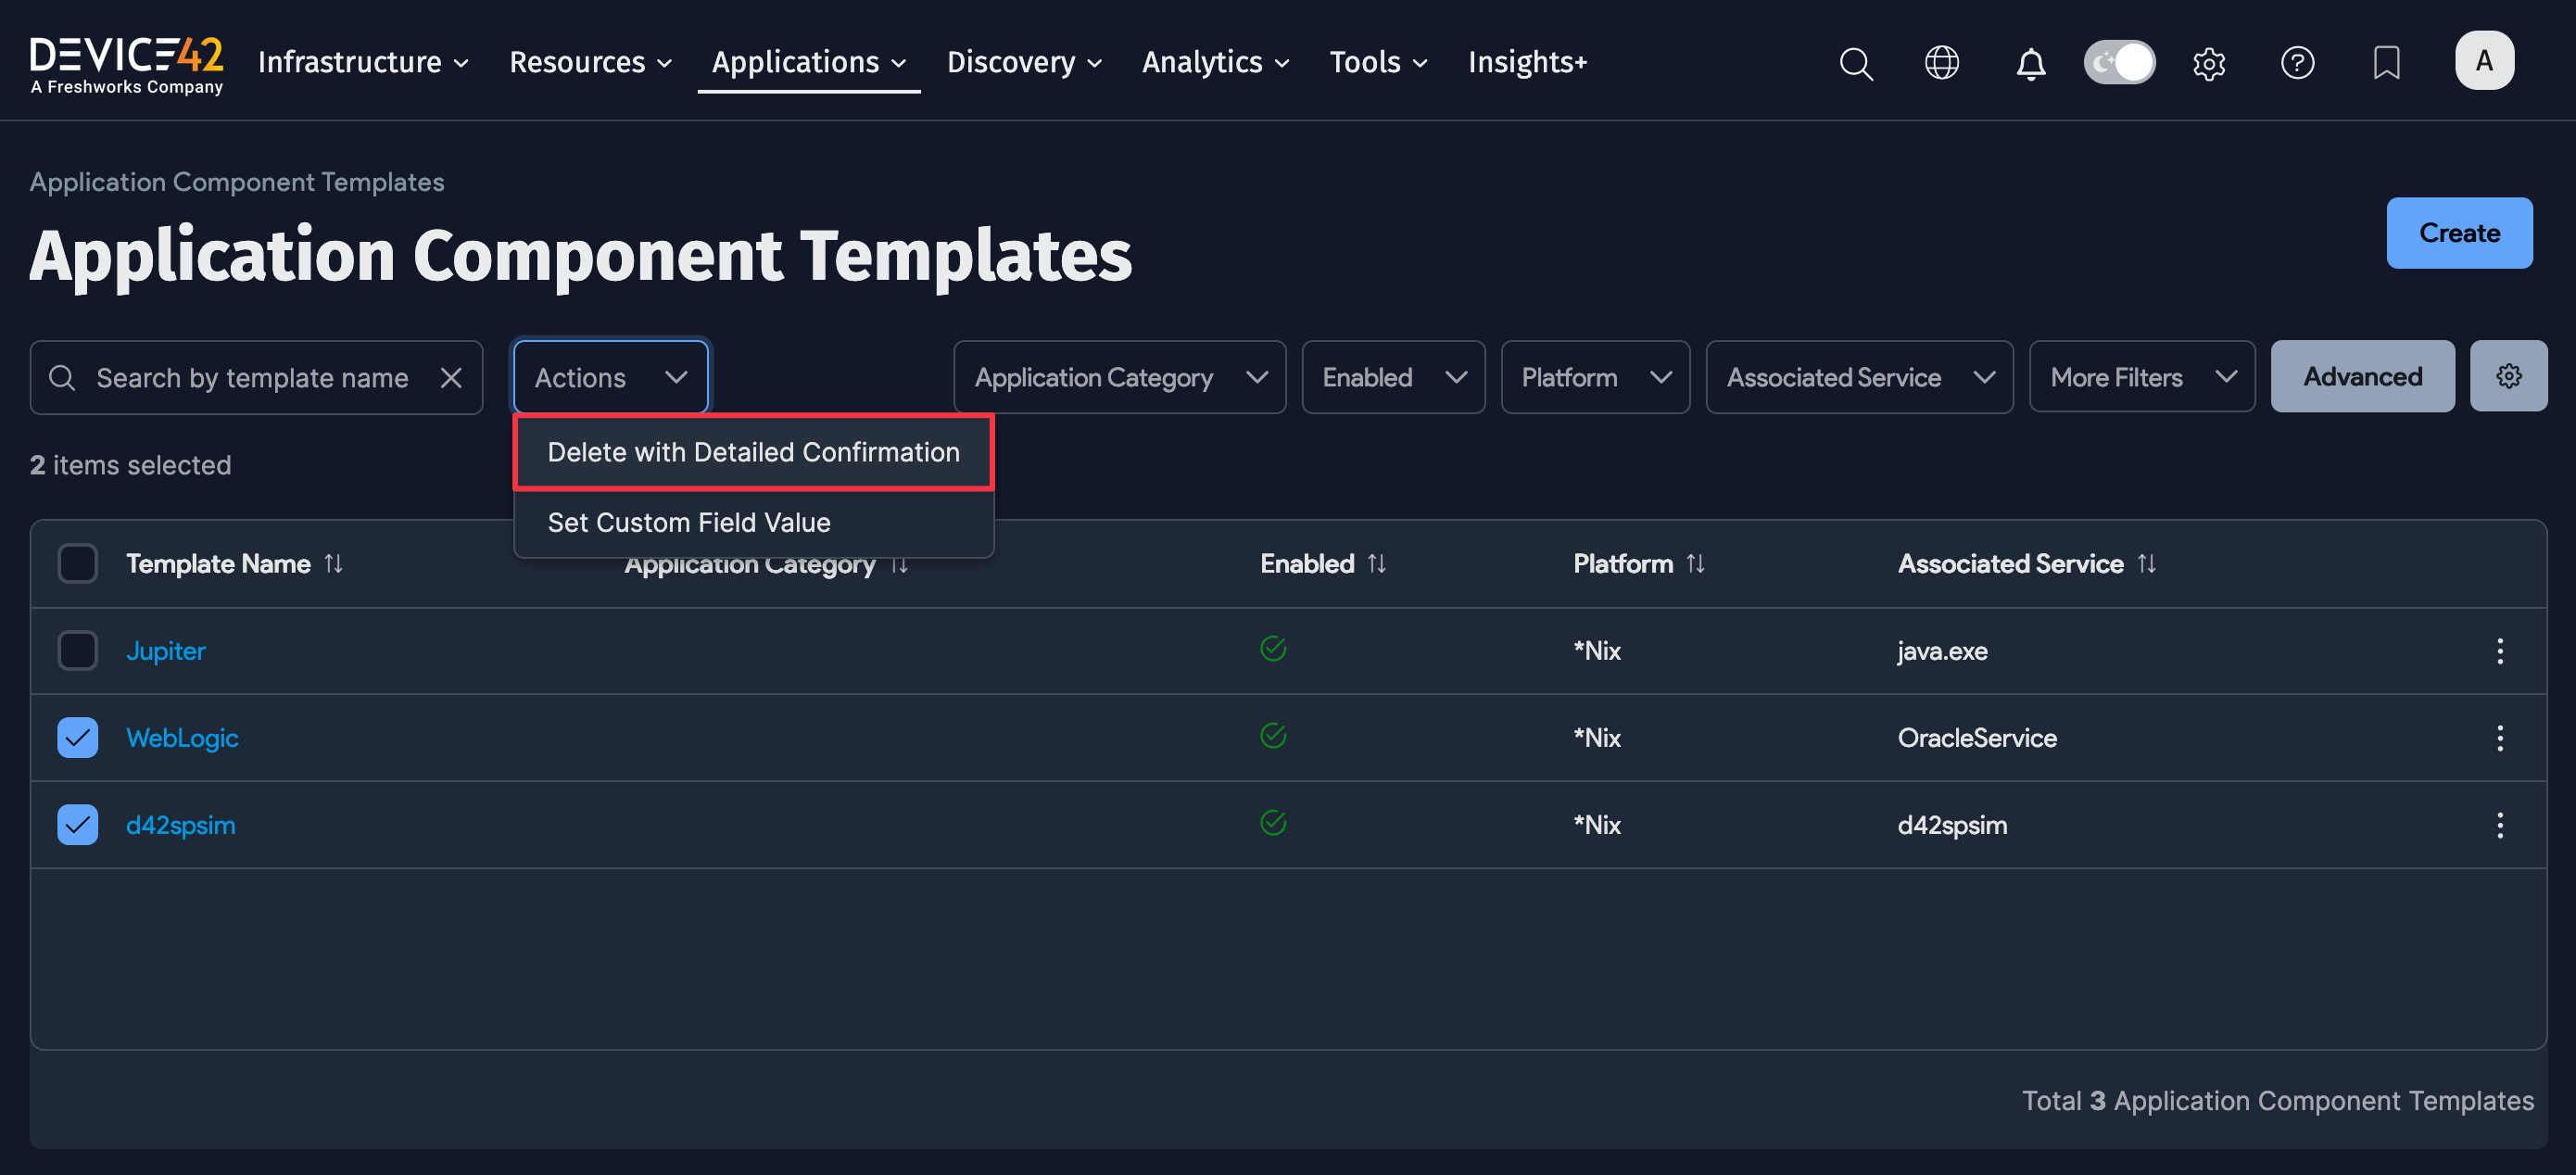Open the global search magnifier icon
This screenshot has height=1175, width=2576.
click(x=1856, y=63)
